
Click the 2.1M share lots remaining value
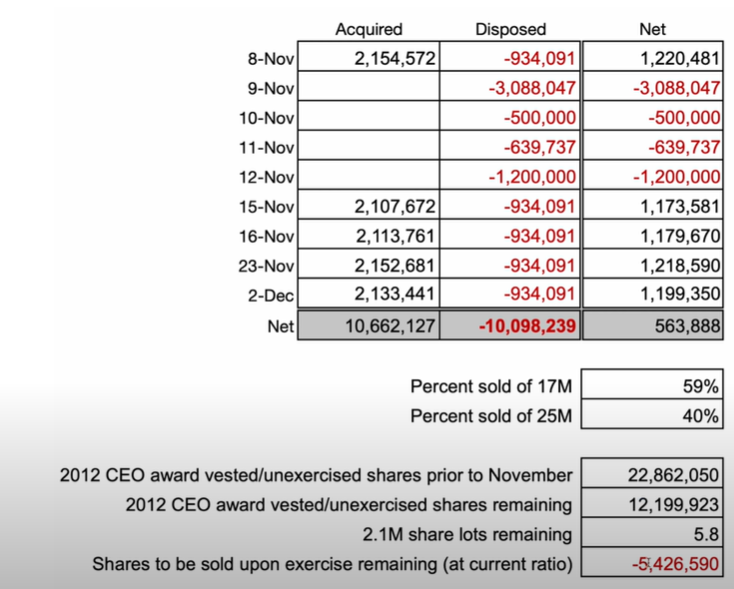point(652,534)
